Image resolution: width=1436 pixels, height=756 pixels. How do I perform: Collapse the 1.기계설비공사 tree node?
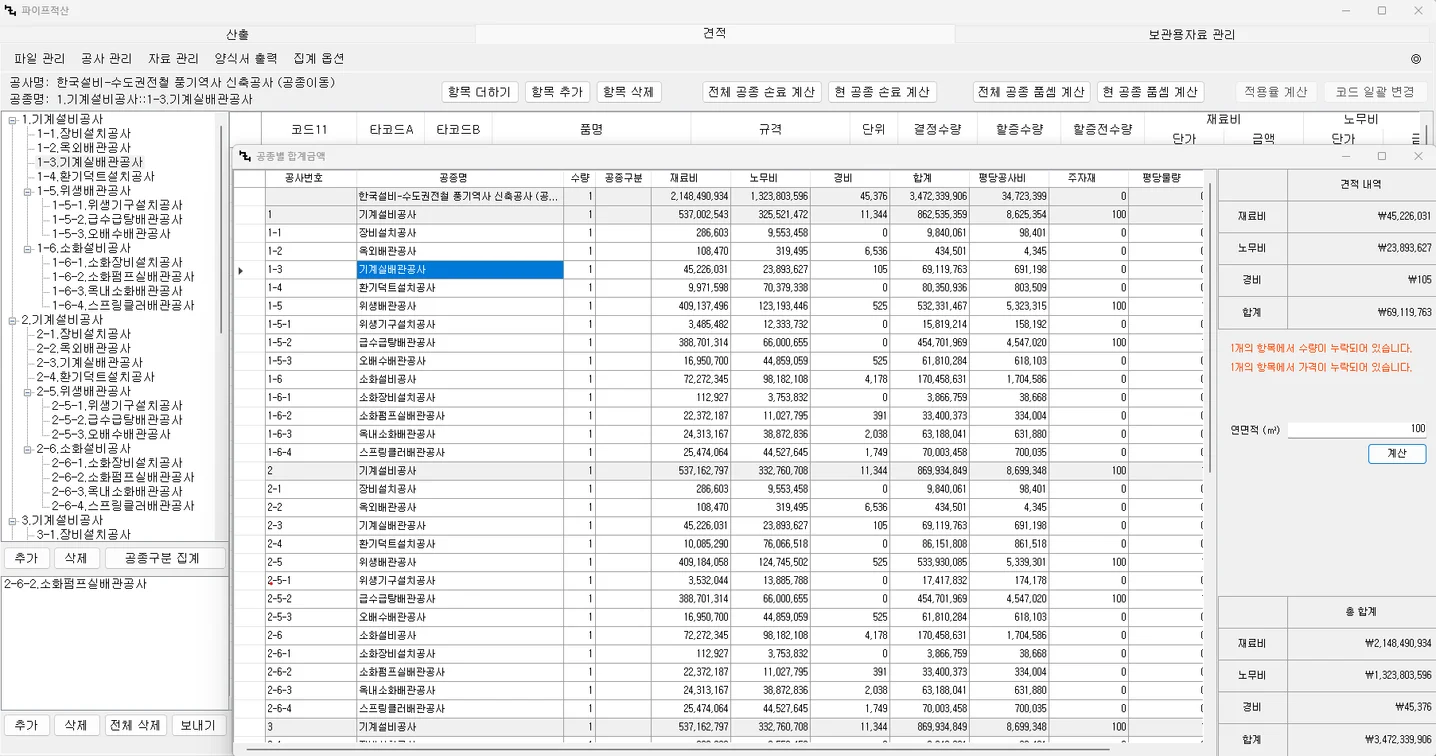tap(12, 119)
